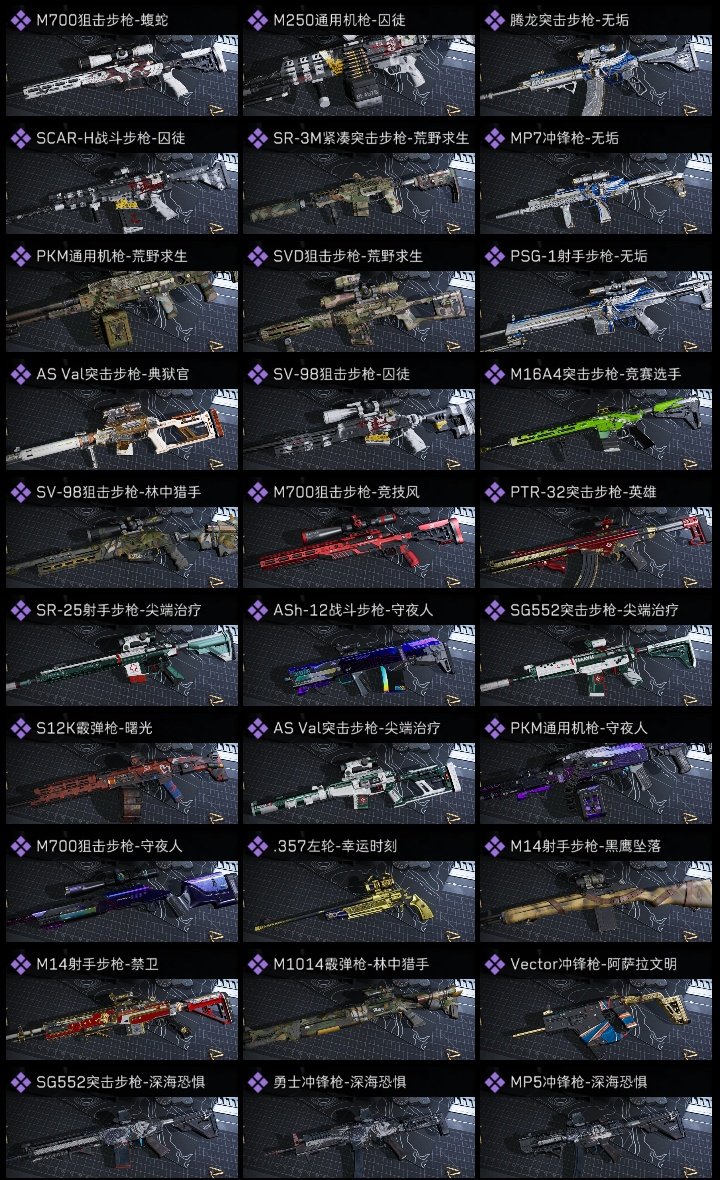Click the SR-3M紧凑突击步枪-荒野求生 title label
Image resolution: width=720 pixels, height=1180 pixels.
[x=371, y=138]
